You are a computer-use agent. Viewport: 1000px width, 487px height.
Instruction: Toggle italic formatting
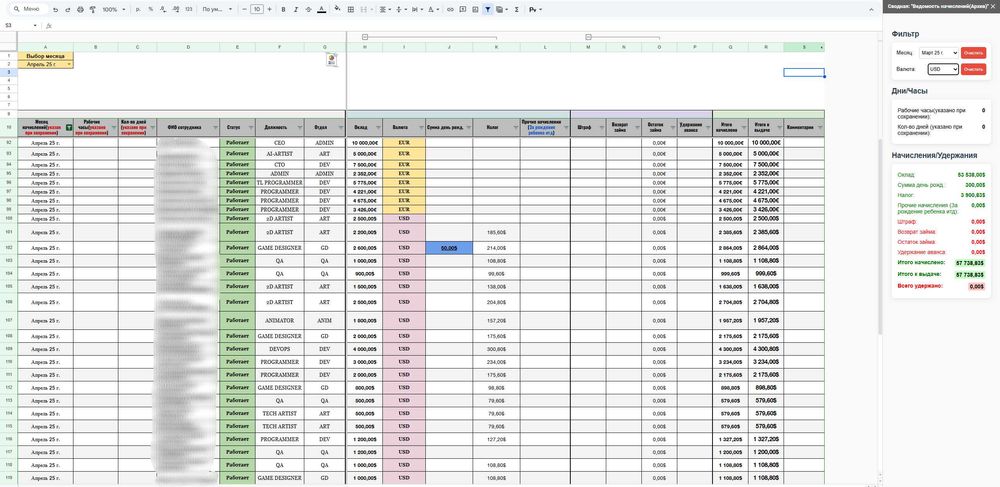(x=295, y=10)
